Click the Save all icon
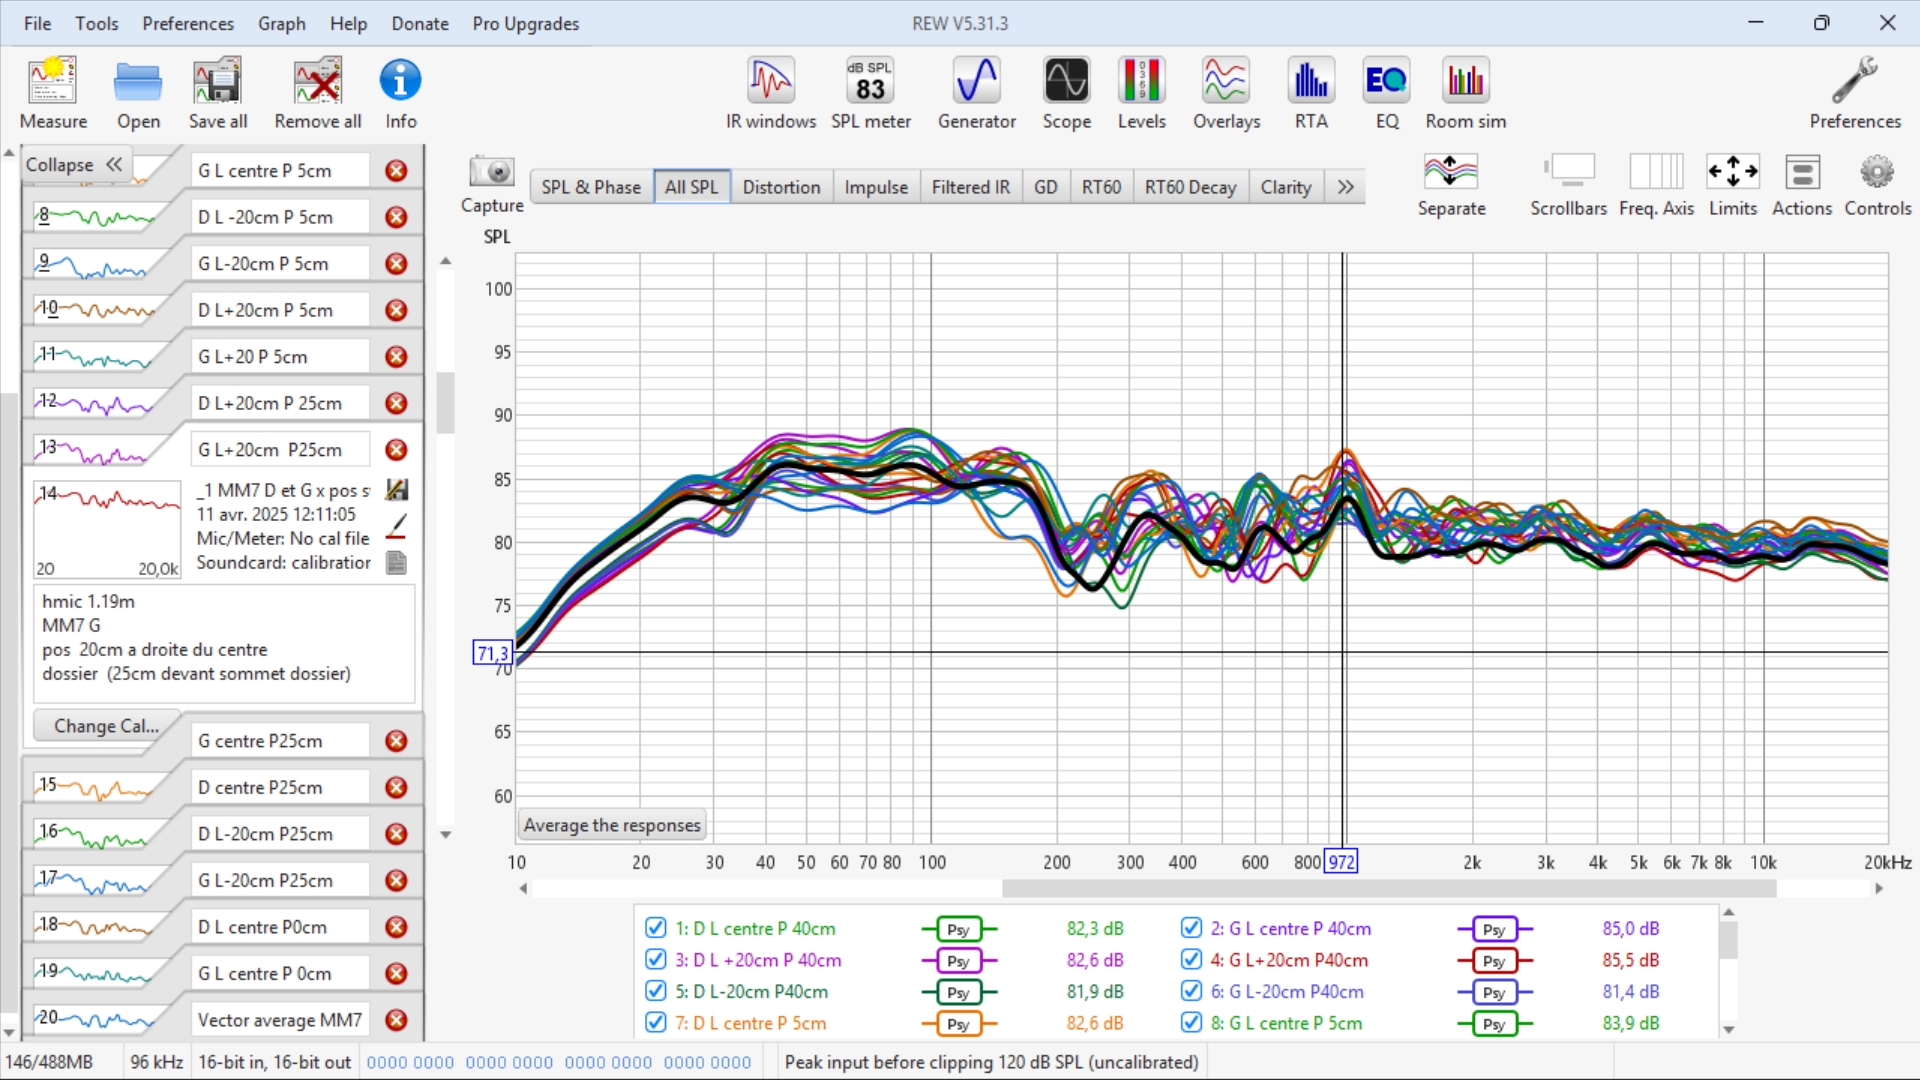The image size is (1920, 1080). tap(218, 93)
